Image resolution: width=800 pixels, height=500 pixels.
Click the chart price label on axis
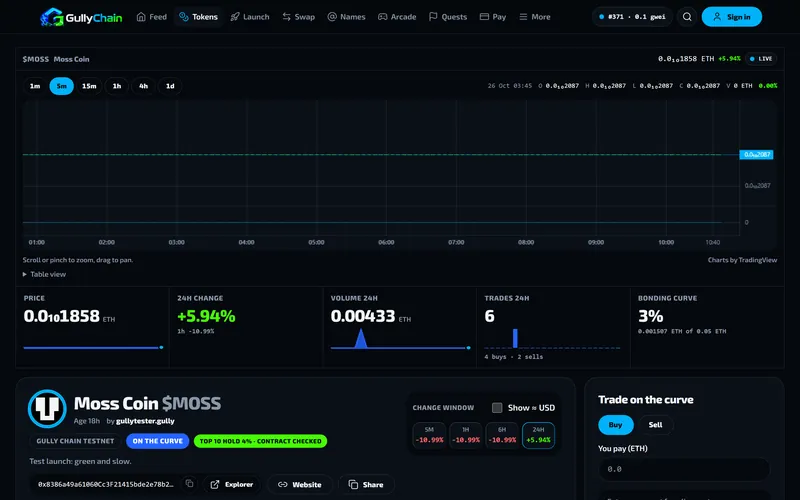756,155
